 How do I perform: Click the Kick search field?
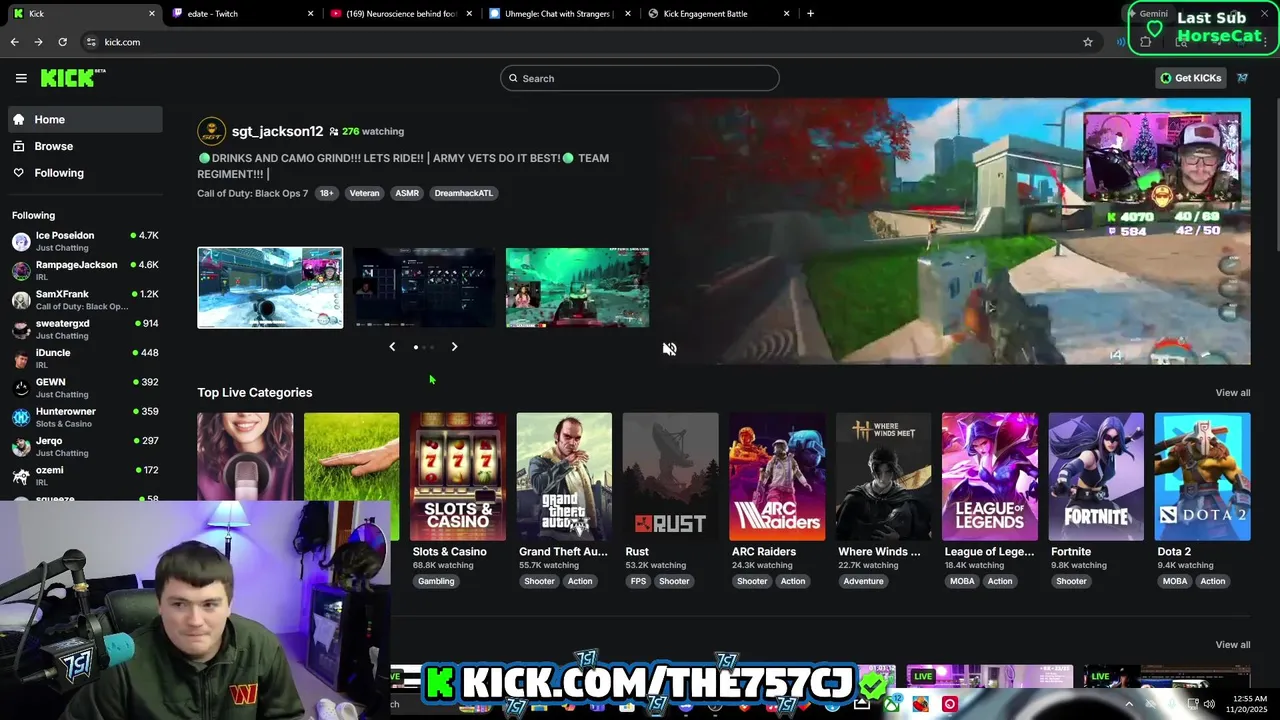pos(640,78)
